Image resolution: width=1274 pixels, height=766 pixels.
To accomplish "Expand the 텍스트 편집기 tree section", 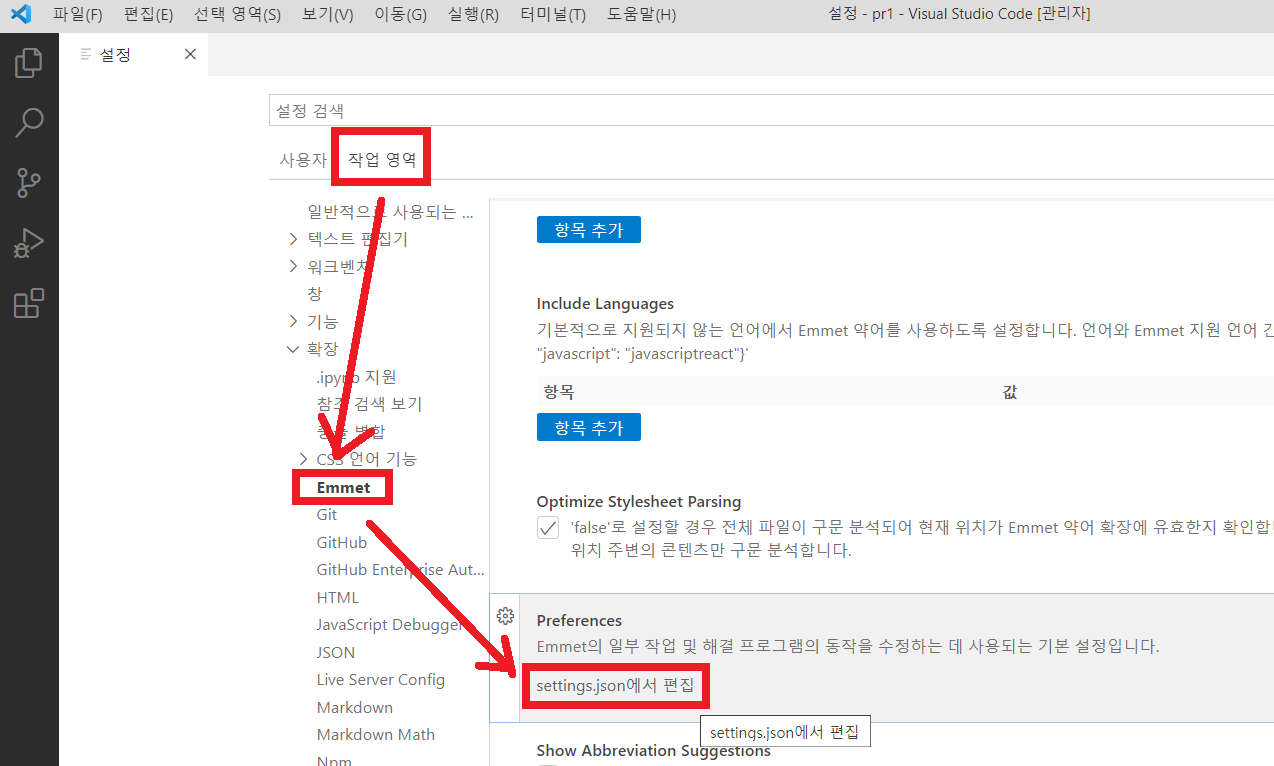I will click(x=293, y=239).
